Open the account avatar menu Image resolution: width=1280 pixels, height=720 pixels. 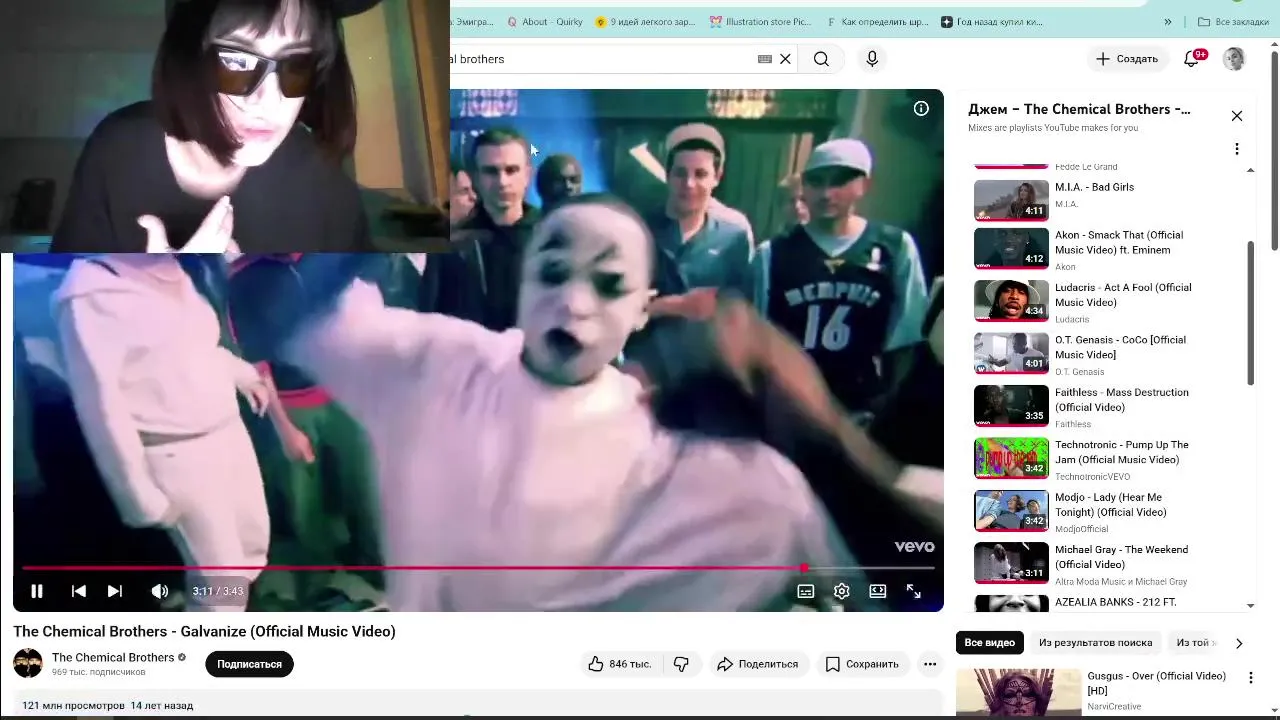pyautogui.click(x=1234, y=59)
